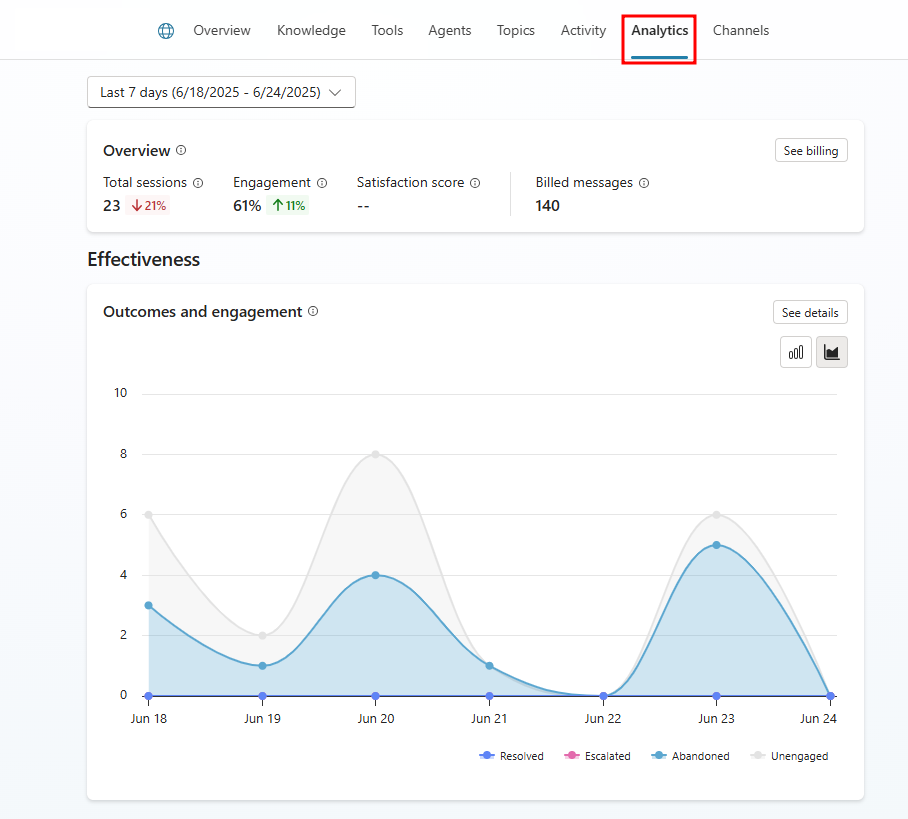Click the Abandoned data point on Jun 20
The height and width of the screenshot is (819, 908).
376,575
